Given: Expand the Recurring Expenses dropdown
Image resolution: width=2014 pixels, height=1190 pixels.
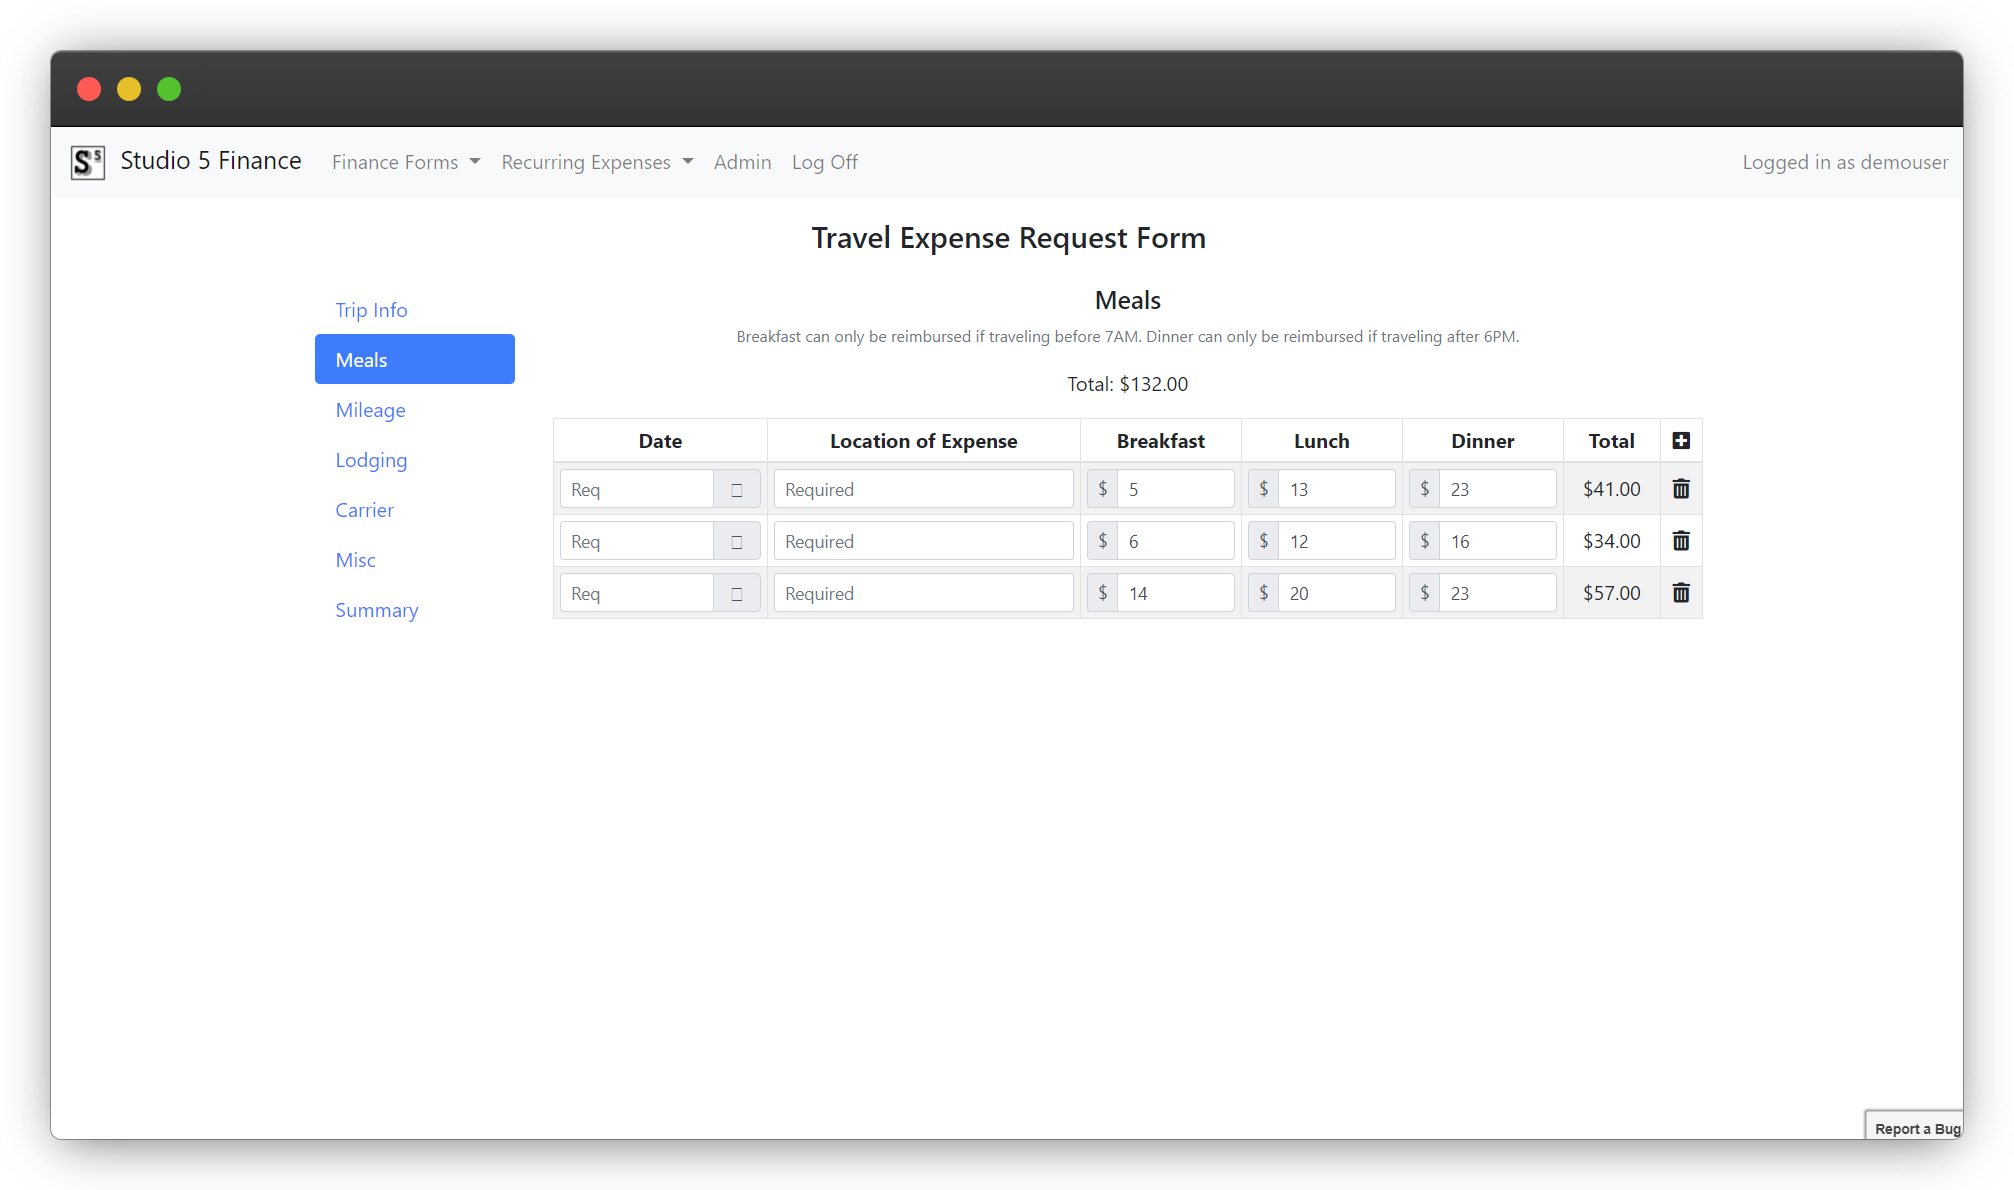Looking at the screenshot, I should pos(597,162).
